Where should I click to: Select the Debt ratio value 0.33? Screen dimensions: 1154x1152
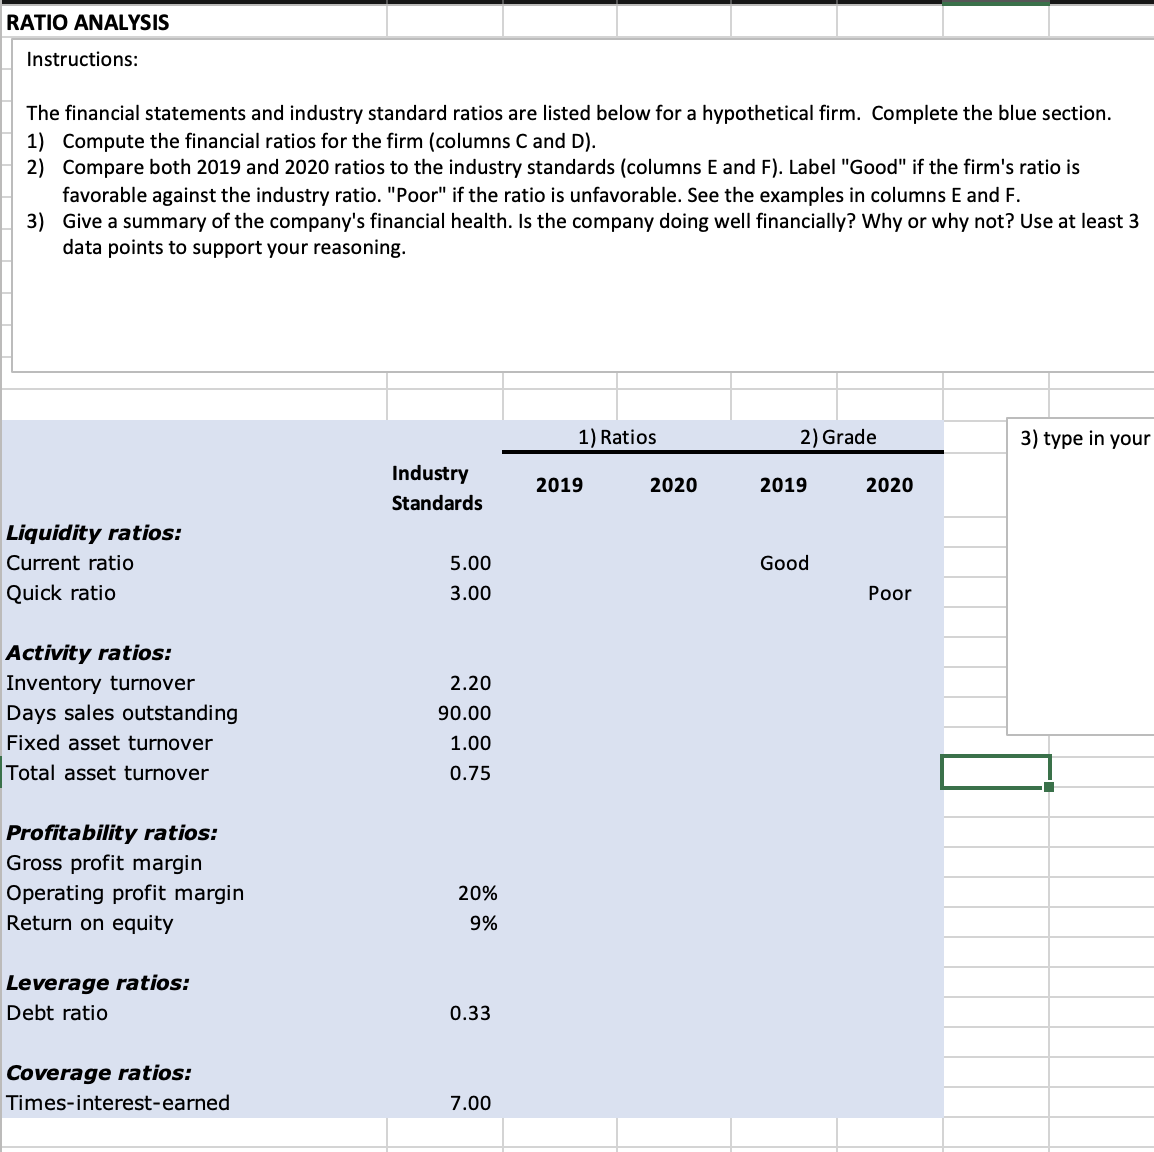pyautogui.click(x=470, y=1013)
